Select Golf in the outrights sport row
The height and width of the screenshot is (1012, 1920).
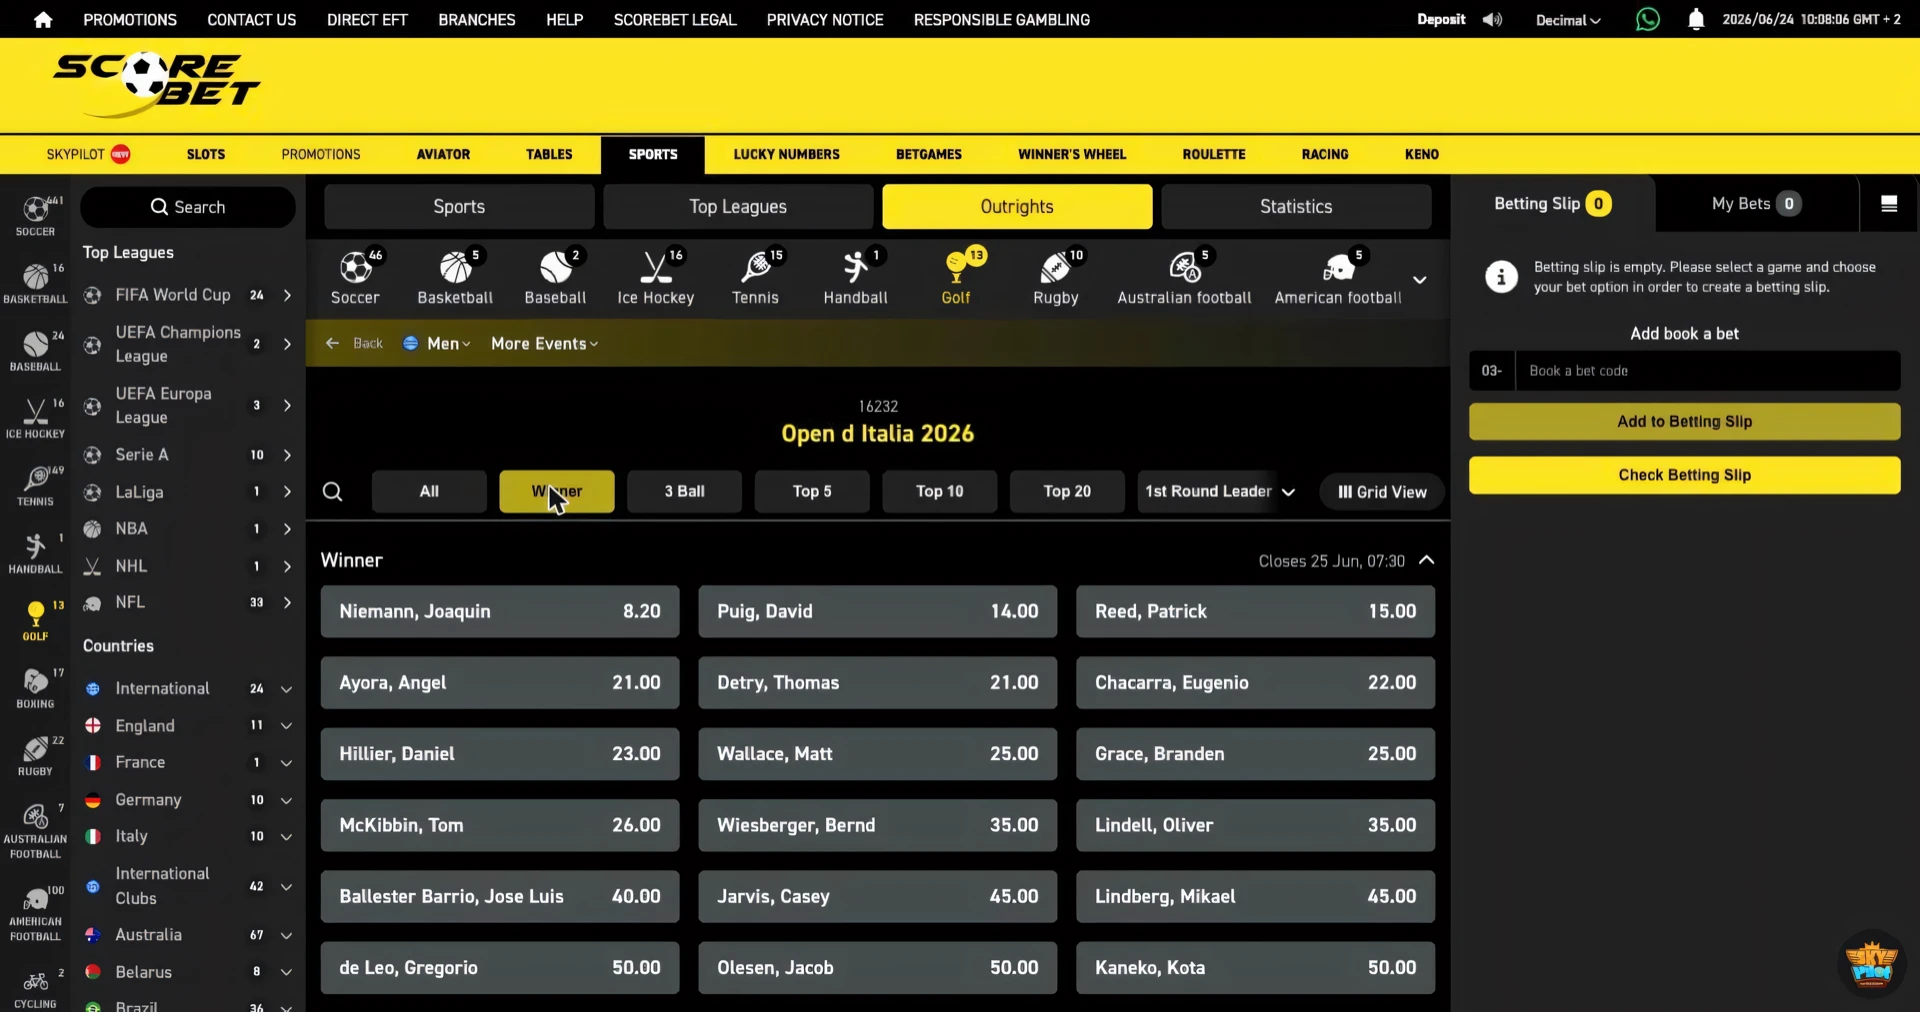(x=956, y=278)
